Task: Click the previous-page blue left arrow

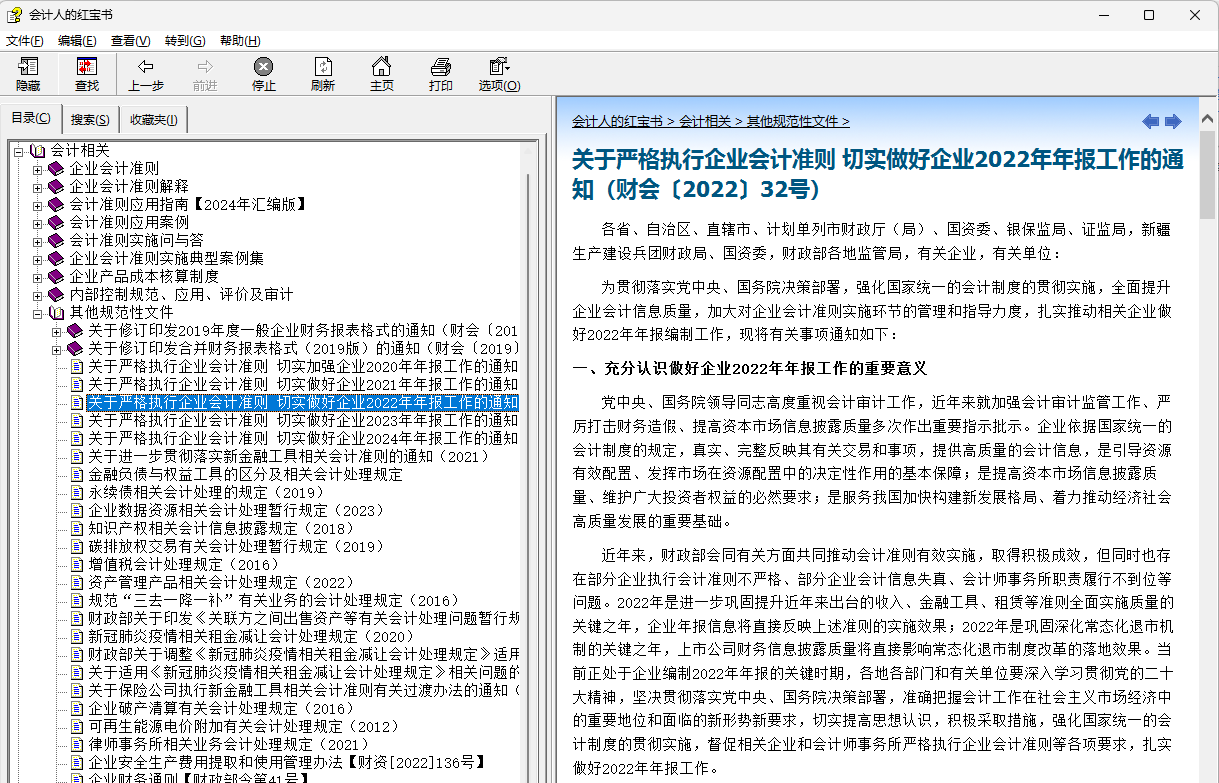Action: tap(1150, 122)
